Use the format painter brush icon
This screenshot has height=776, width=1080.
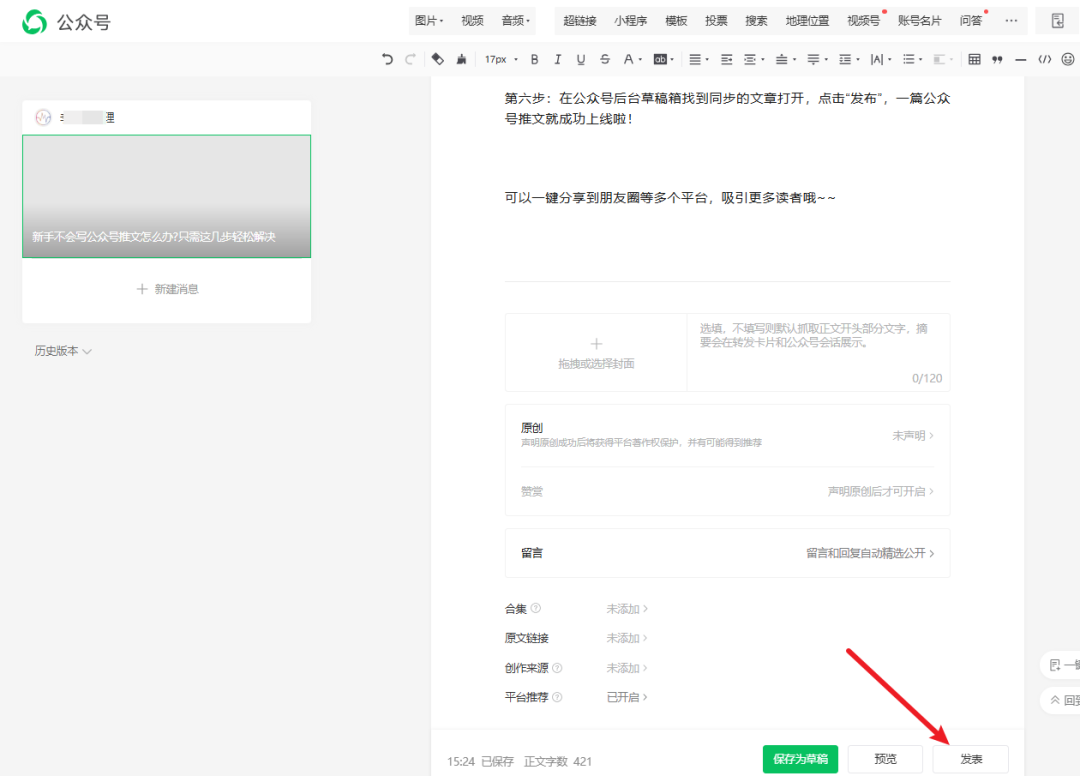pos(461,60)
